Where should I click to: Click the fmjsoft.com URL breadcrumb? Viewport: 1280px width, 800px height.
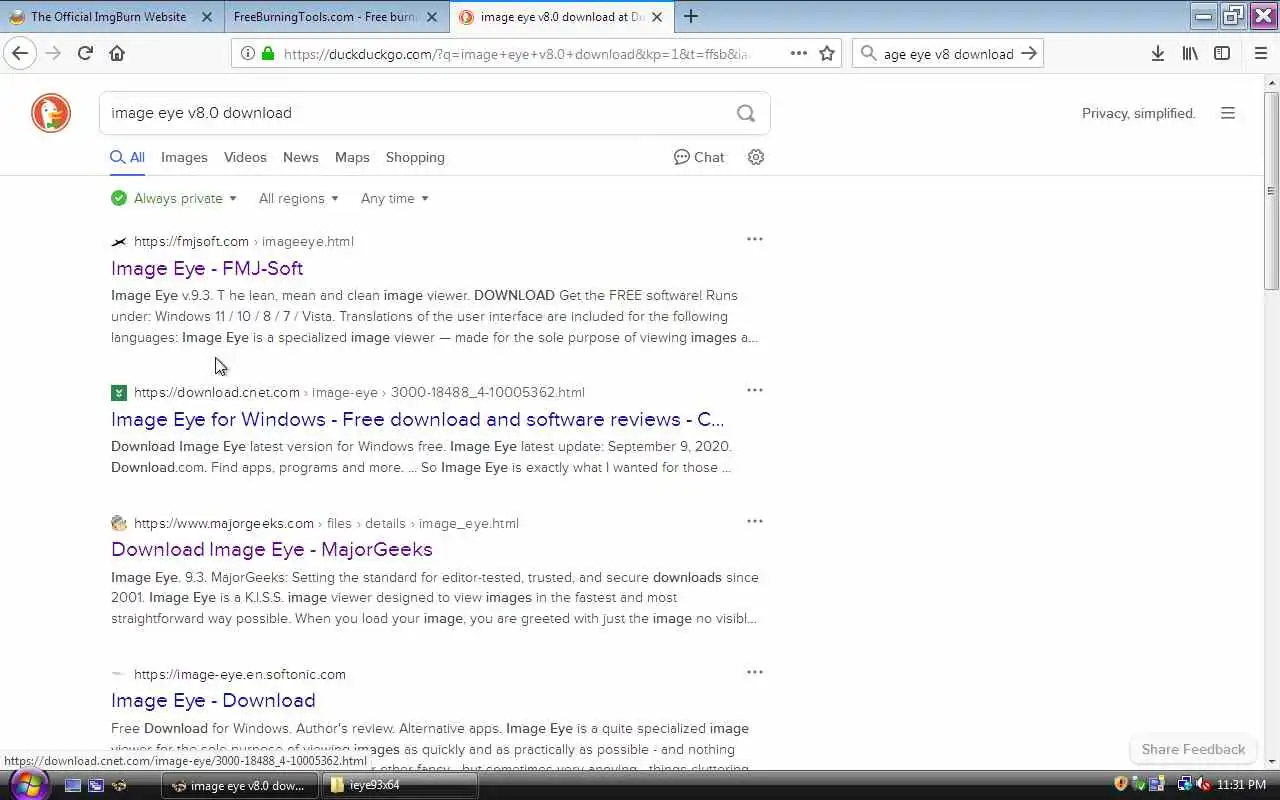point(191,241)
